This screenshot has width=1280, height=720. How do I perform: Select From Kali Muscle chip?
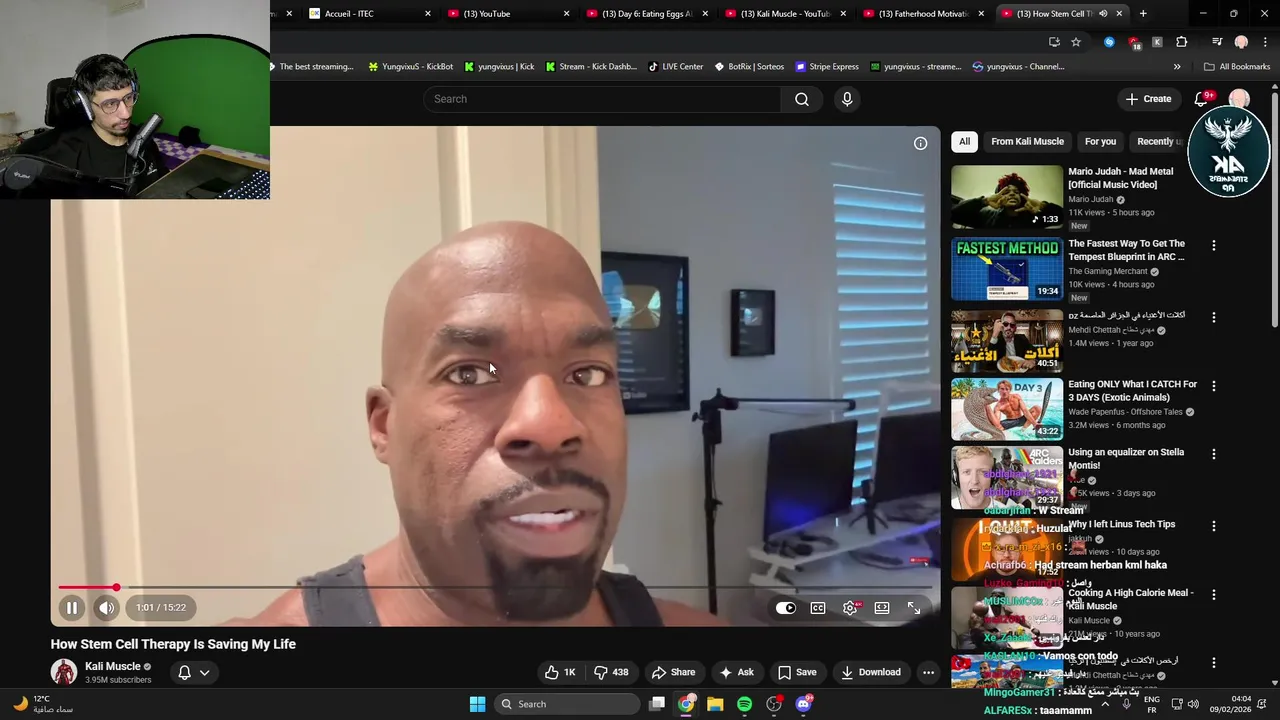click(x=1027, y=141)
